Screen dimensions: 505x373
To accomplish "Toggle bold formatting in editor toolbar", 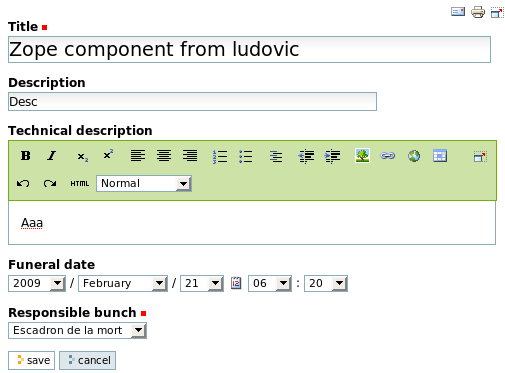I will [26, 156].
